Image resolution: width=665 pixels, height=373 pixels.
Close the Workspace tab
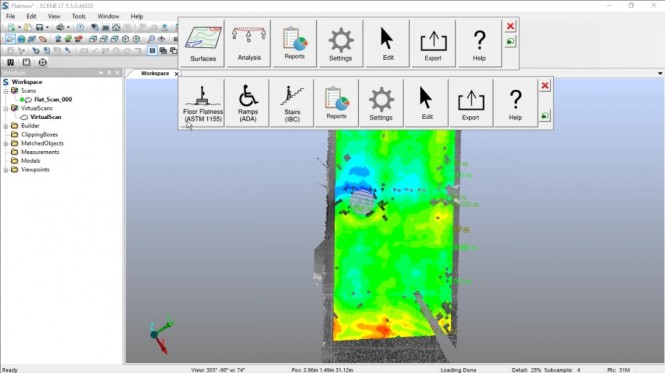176,74
